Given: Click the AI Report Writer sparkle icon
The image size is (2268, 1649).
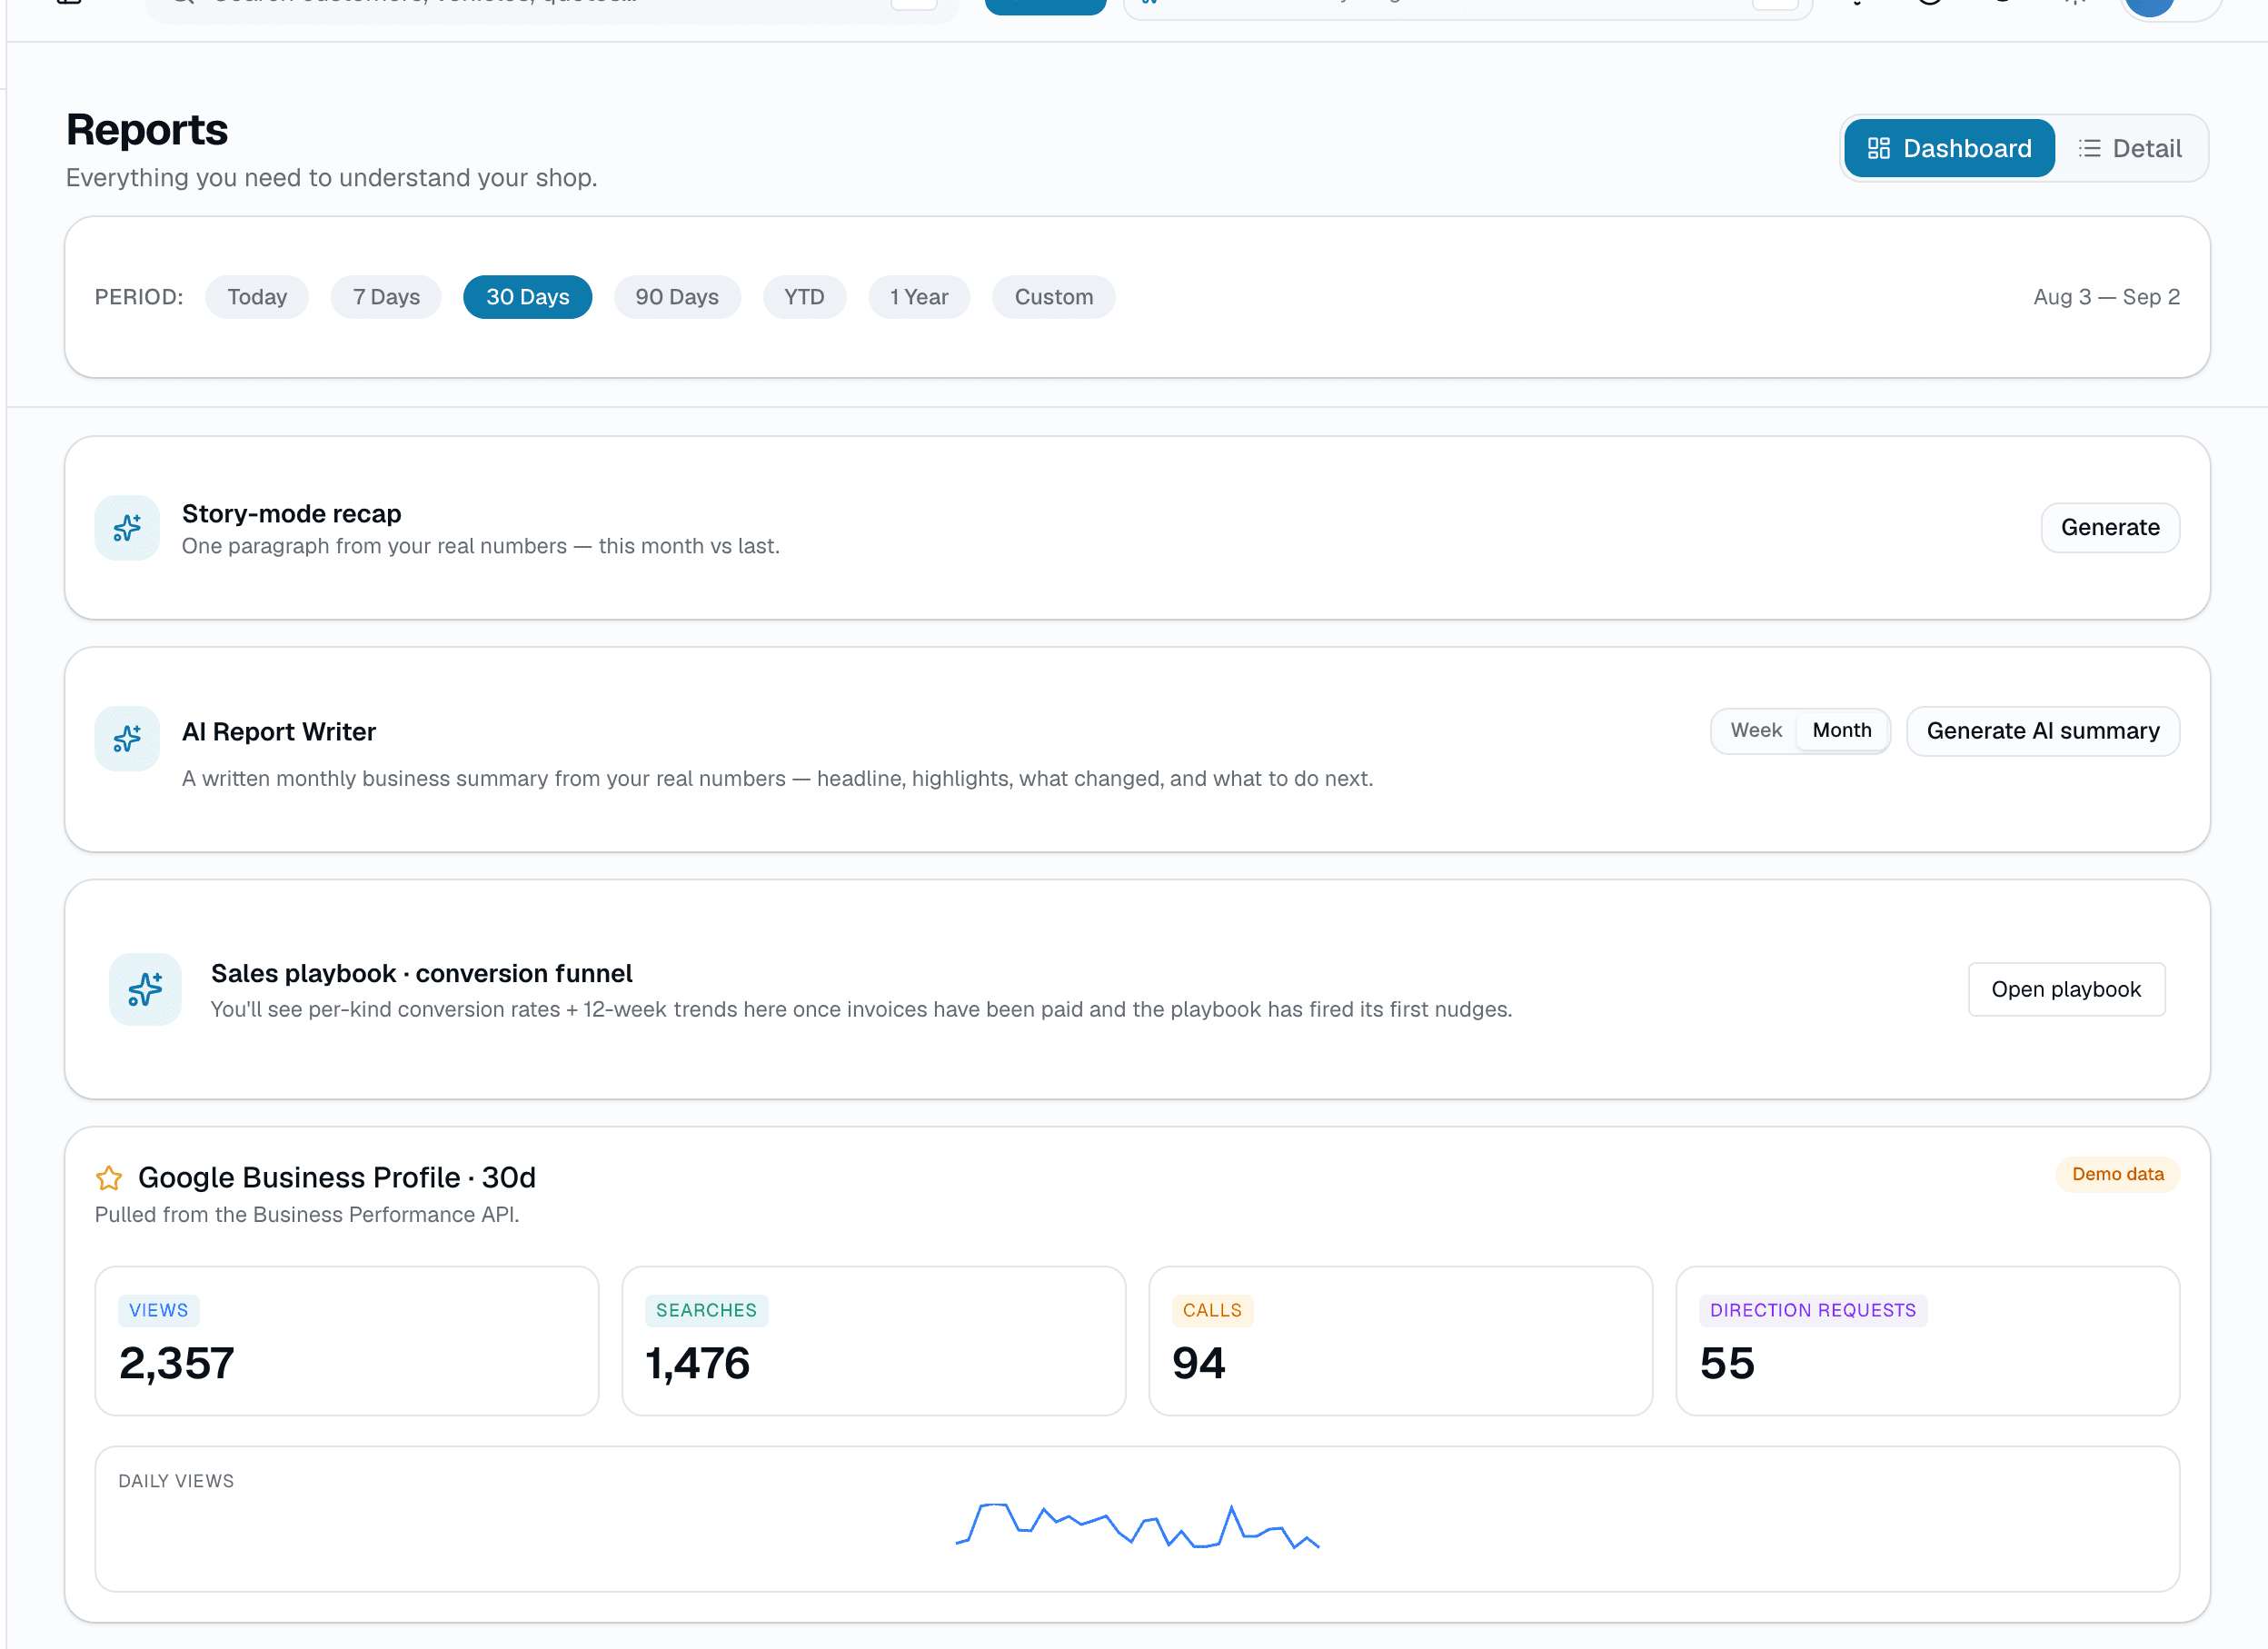Looking at the screenshot, I should pos(127,739).
